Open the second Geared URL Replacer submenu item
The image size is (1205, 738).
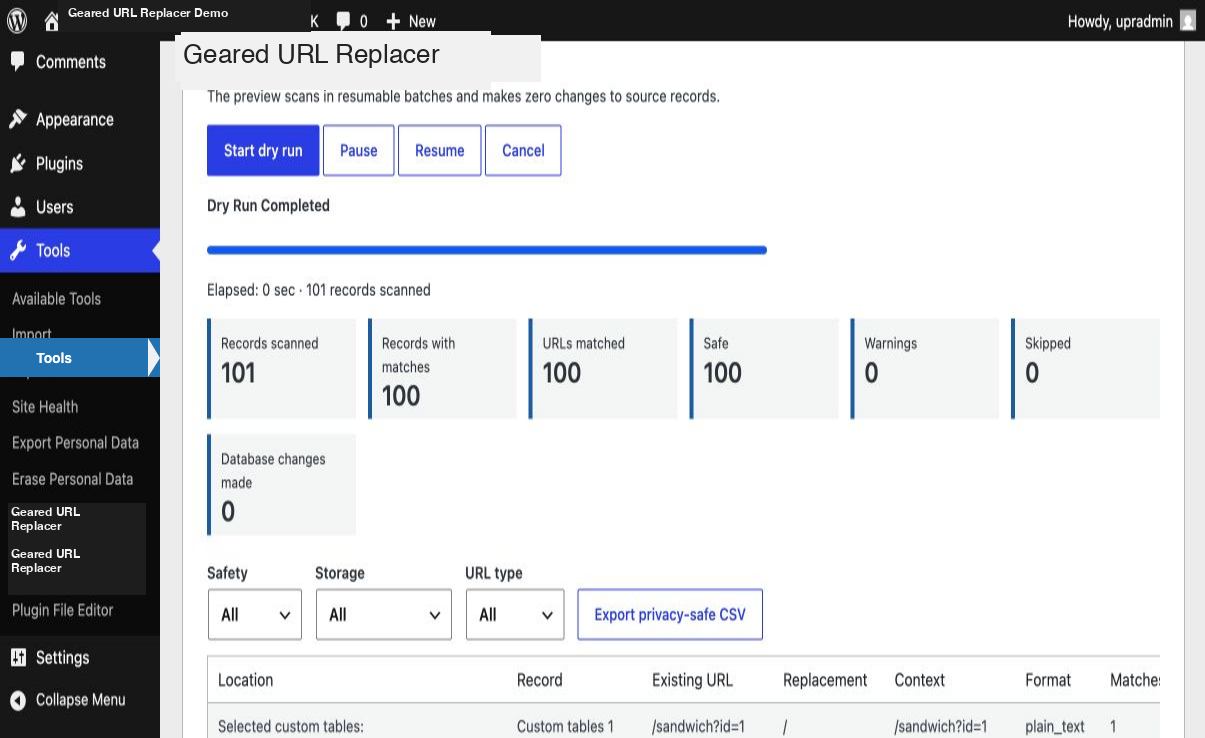click(45, 561)
